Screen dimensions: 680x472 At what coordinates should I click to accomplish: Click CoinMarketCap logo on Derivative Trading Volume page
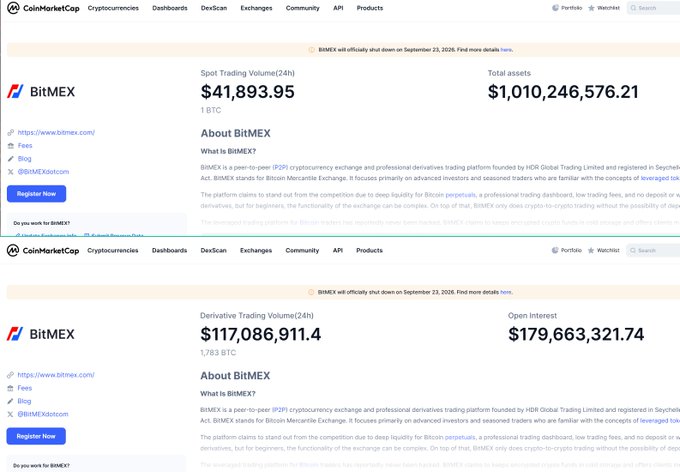43,251
